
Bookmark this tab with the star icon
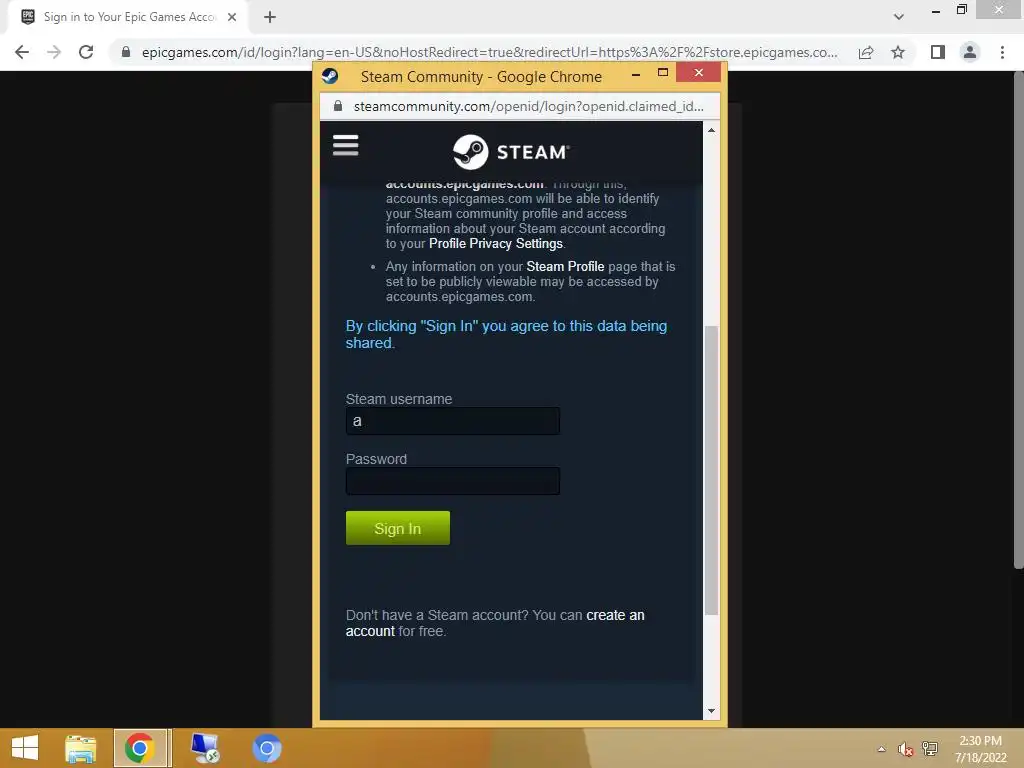point(898,52)
